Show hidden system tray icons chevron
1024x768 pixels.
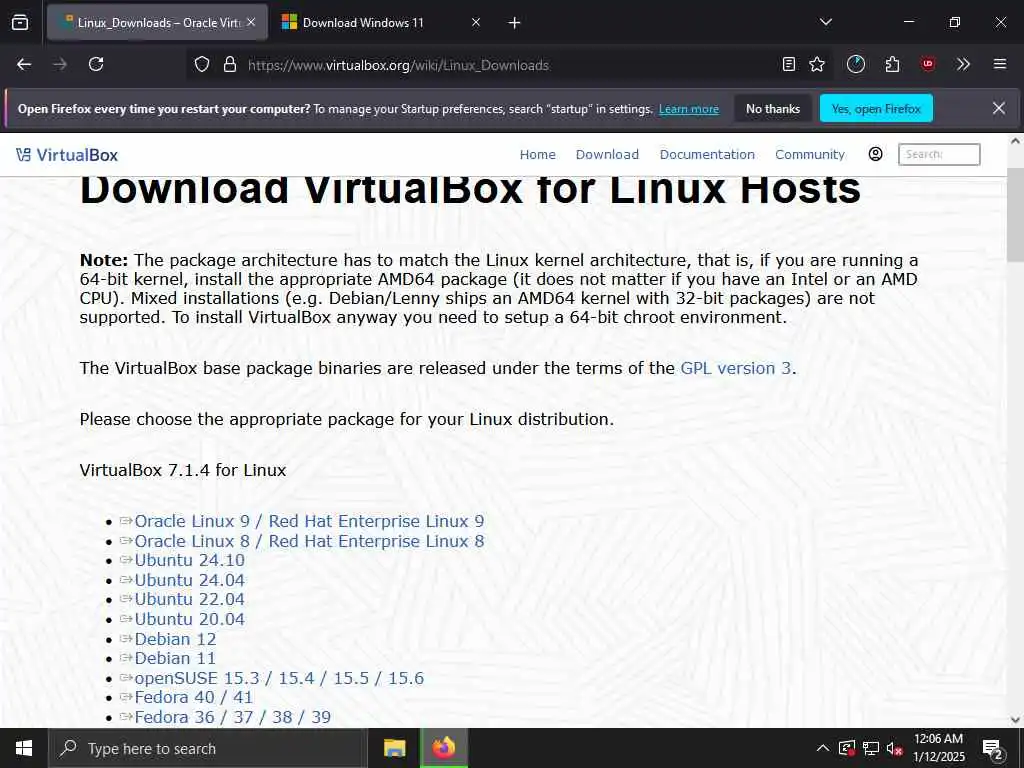point(823,748)
